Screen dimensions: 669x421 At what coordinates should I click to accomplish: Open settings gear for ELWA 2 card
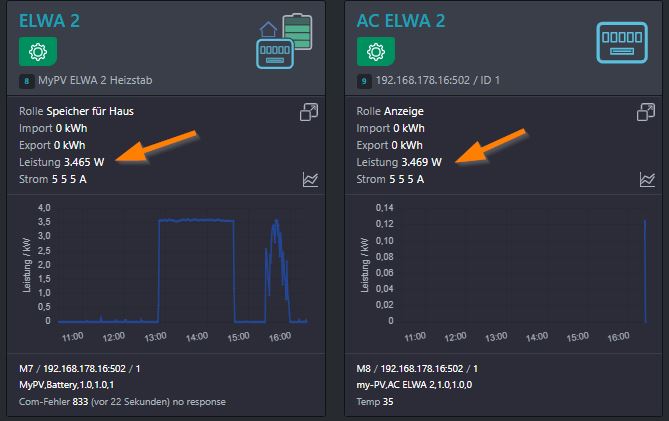point(38,52)
